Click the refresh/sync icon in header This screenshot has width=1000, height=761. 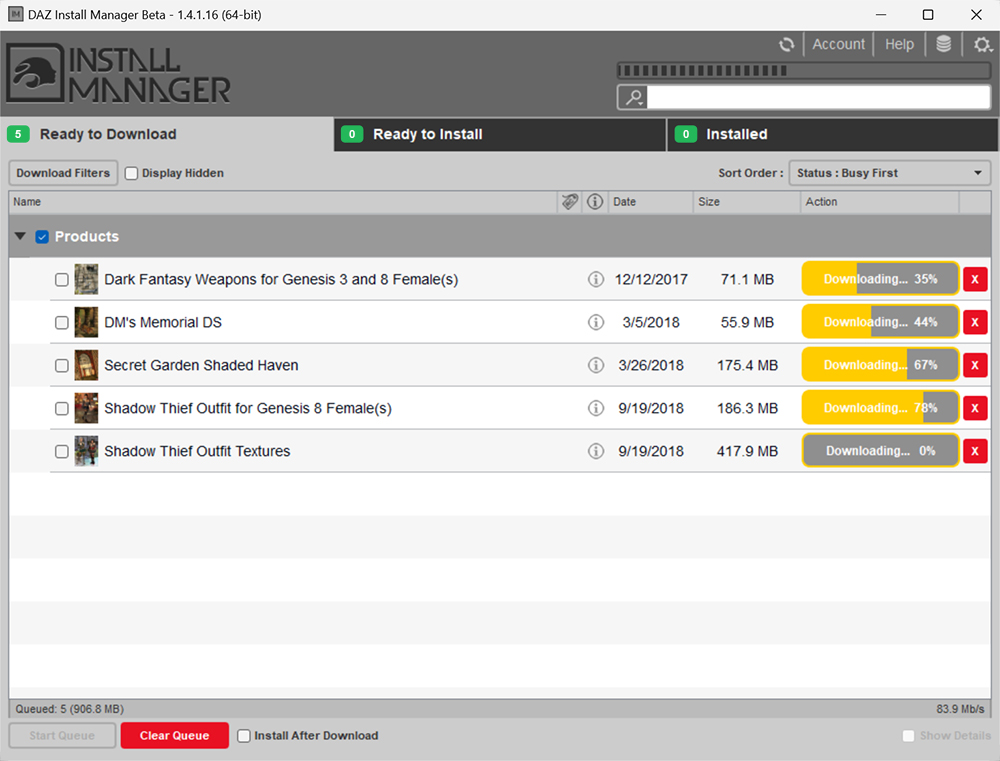tap(787, 45)
